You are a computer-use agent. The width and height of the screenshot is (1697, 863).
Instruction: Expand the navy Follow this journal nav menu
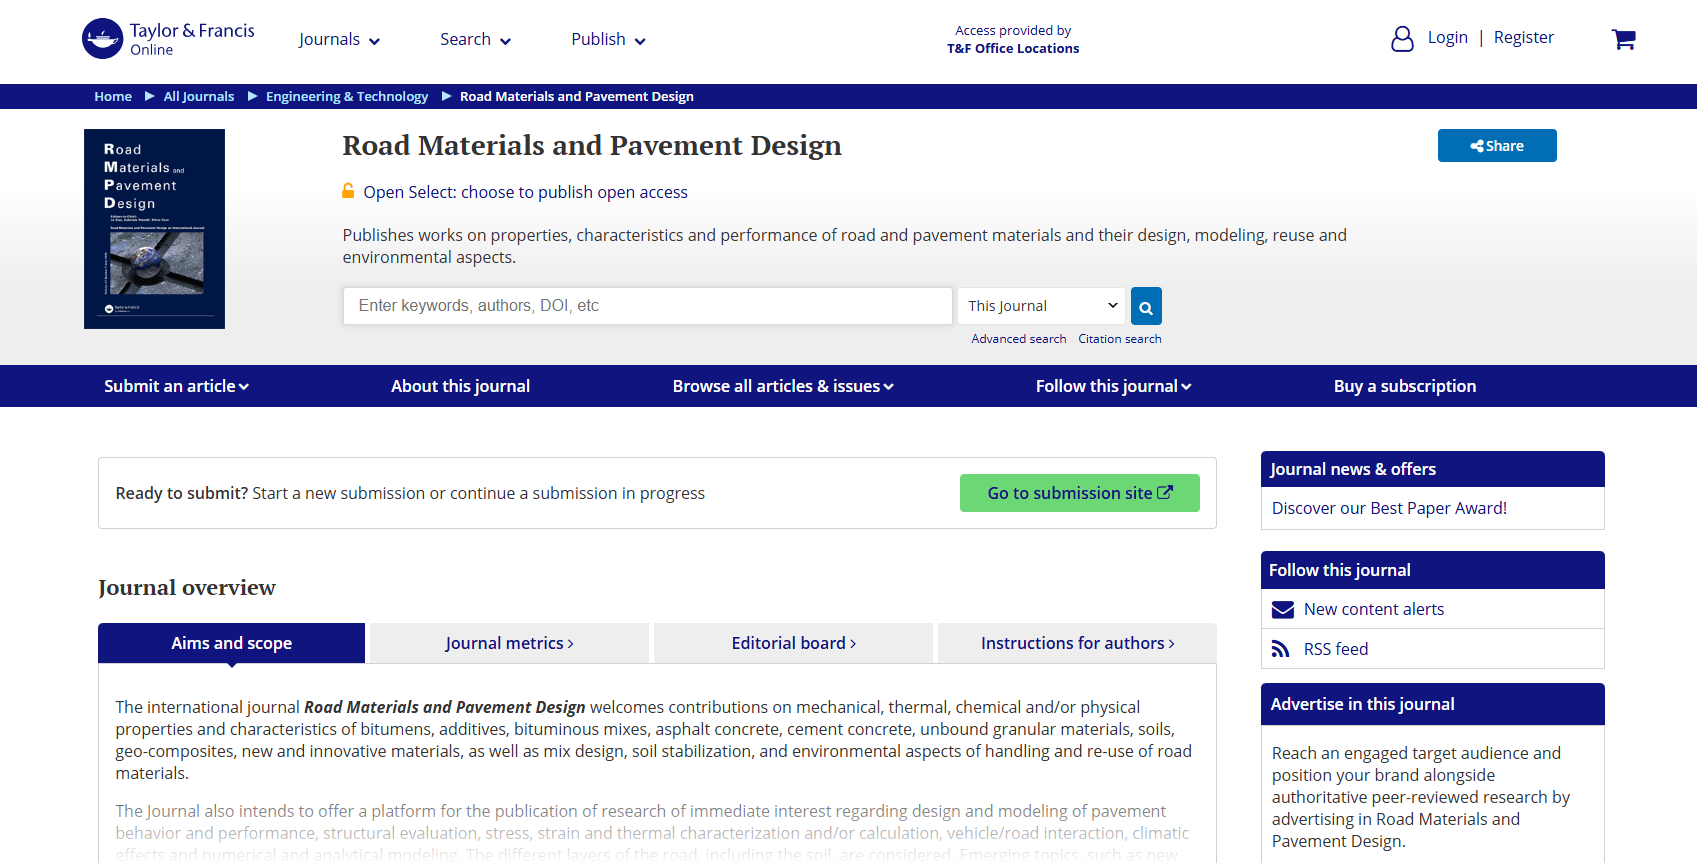point(1113,386)
